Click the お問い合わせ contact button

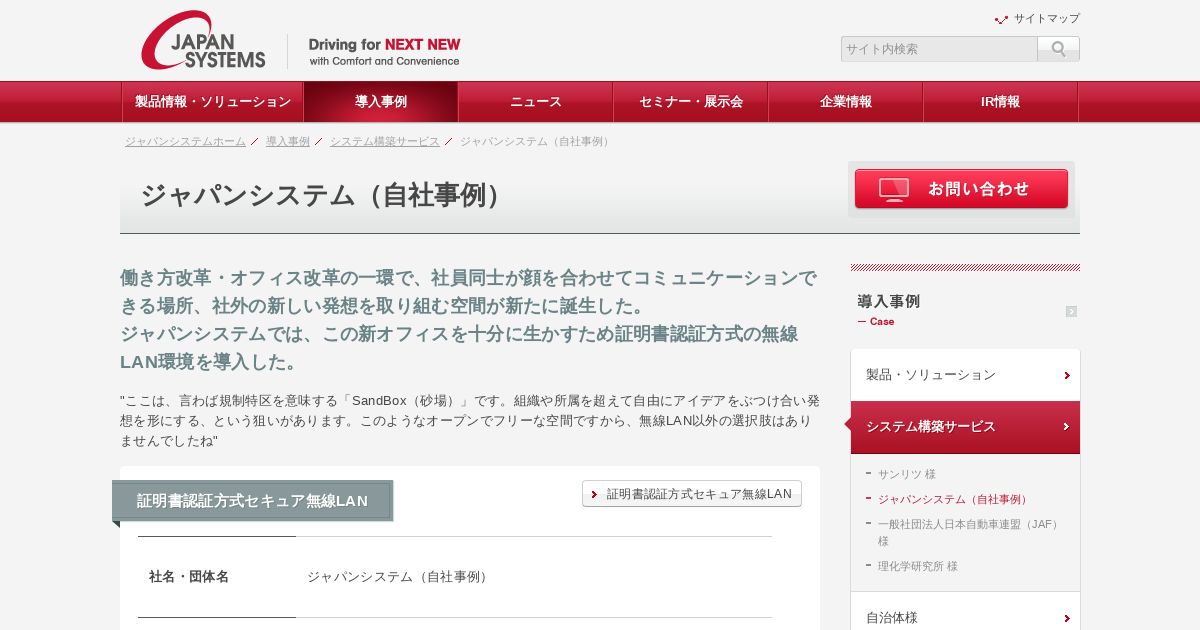[961, 189]
